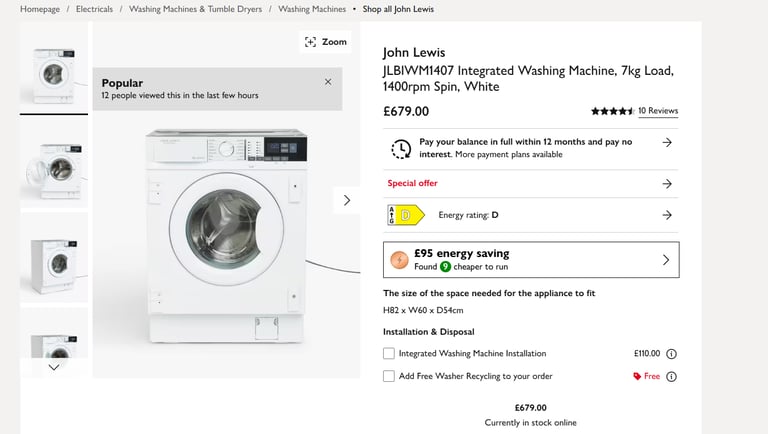Screen dimensions: 768x434
Task: Tick Integrated Washing Machine Installation checkbox
Action: pos(389,353)
